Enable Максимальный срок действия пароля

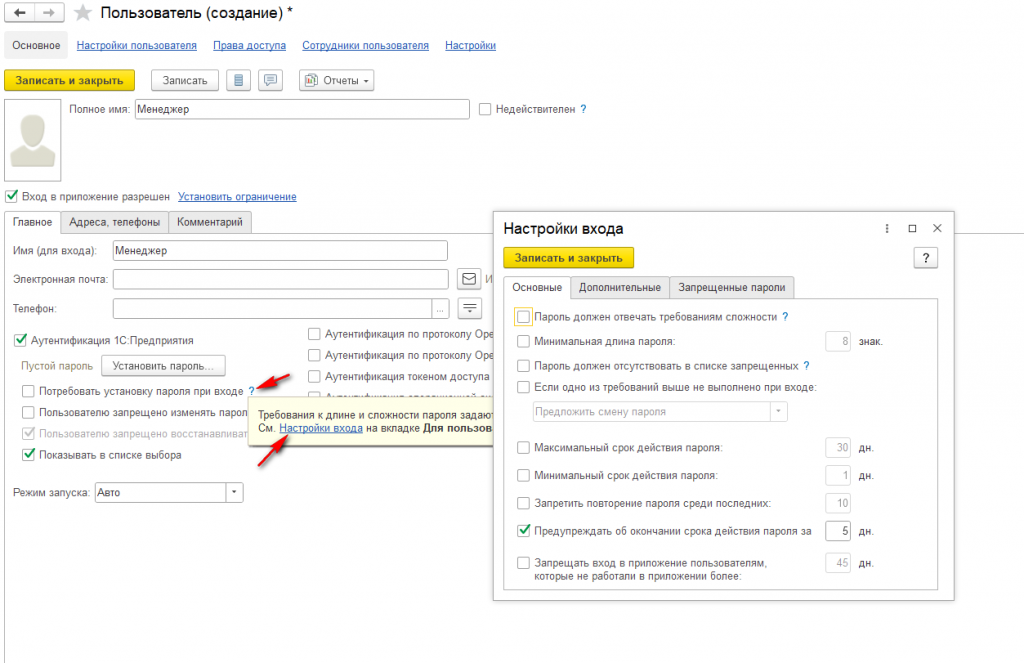(x=523, y=447)
